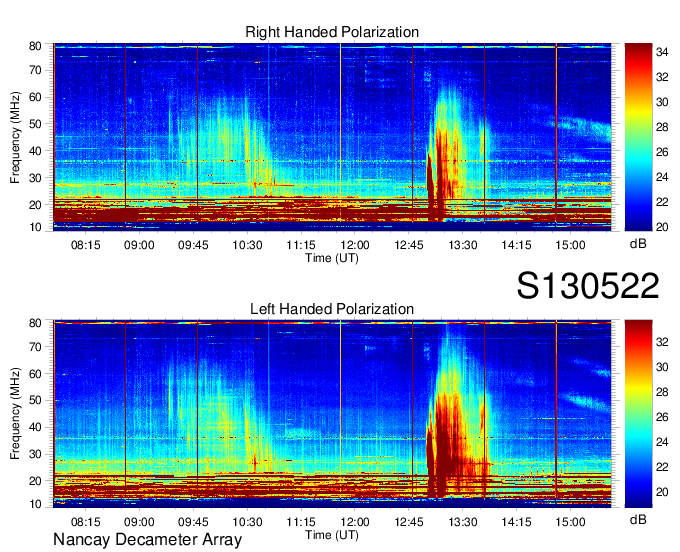Click the Left Handed Polarization title
This screenshot has width=680, height=552.
click(x=332, y=309)
